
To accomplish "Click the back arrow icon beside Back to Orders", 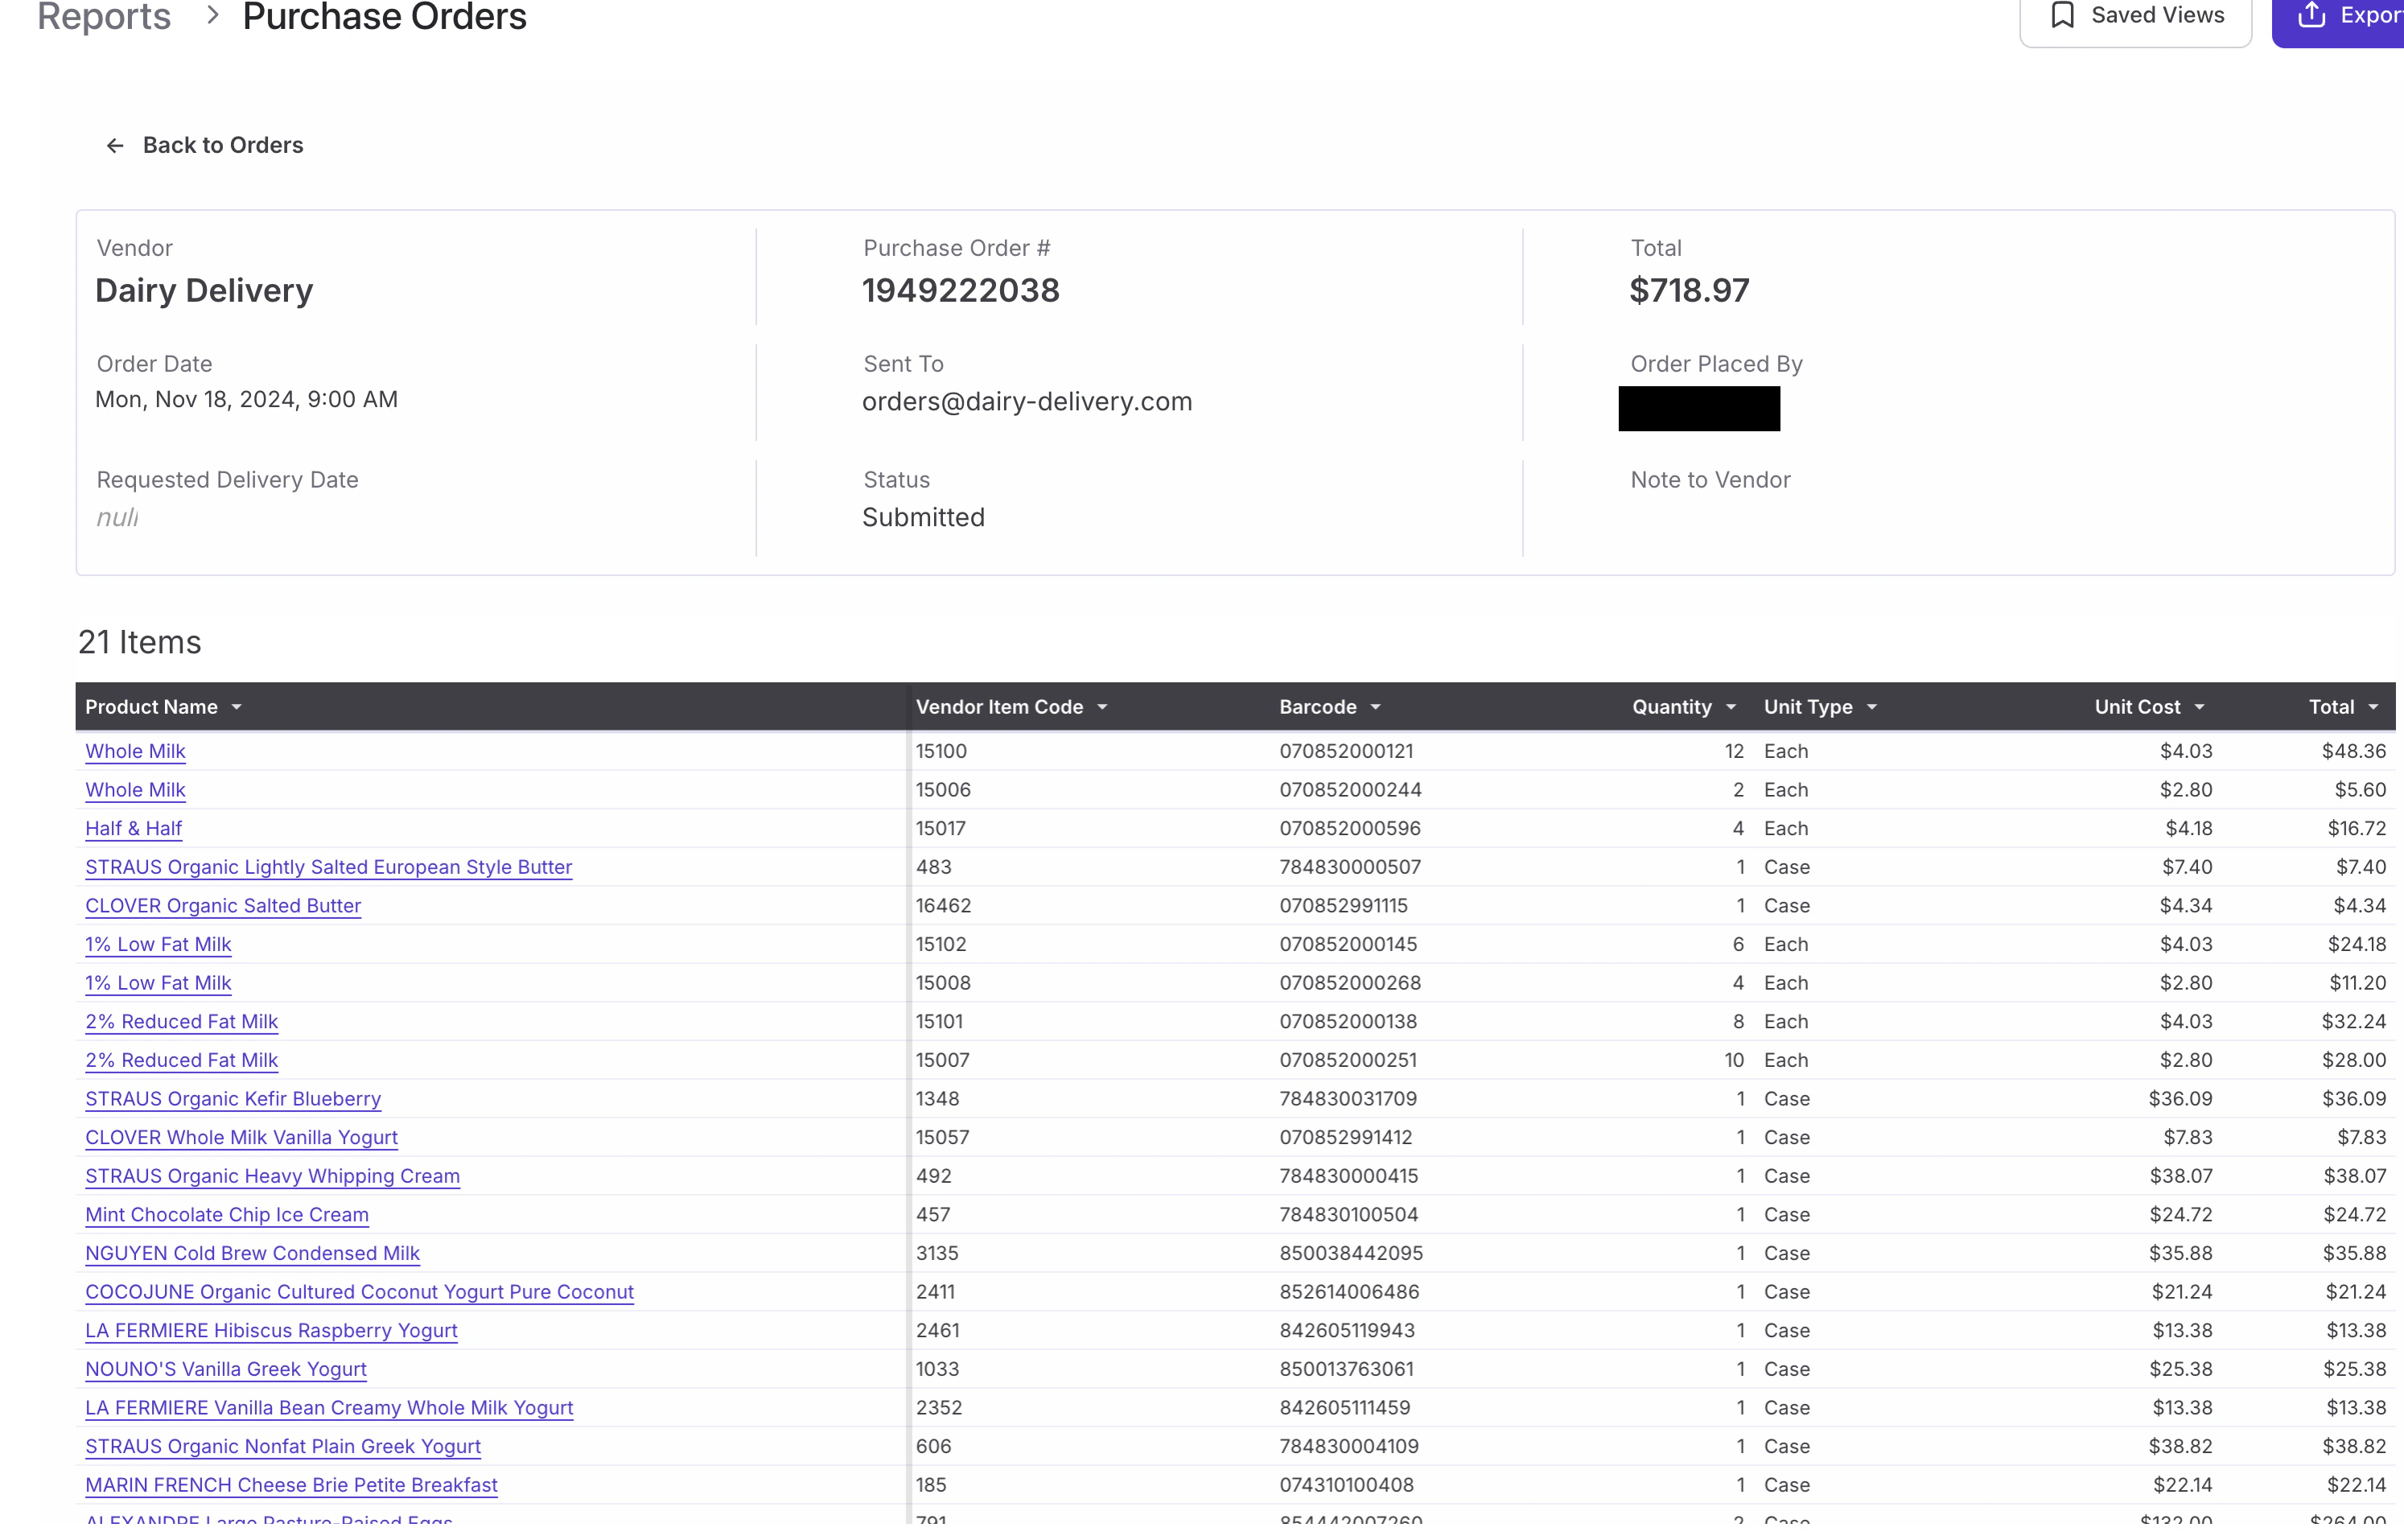I will [115, 146].
